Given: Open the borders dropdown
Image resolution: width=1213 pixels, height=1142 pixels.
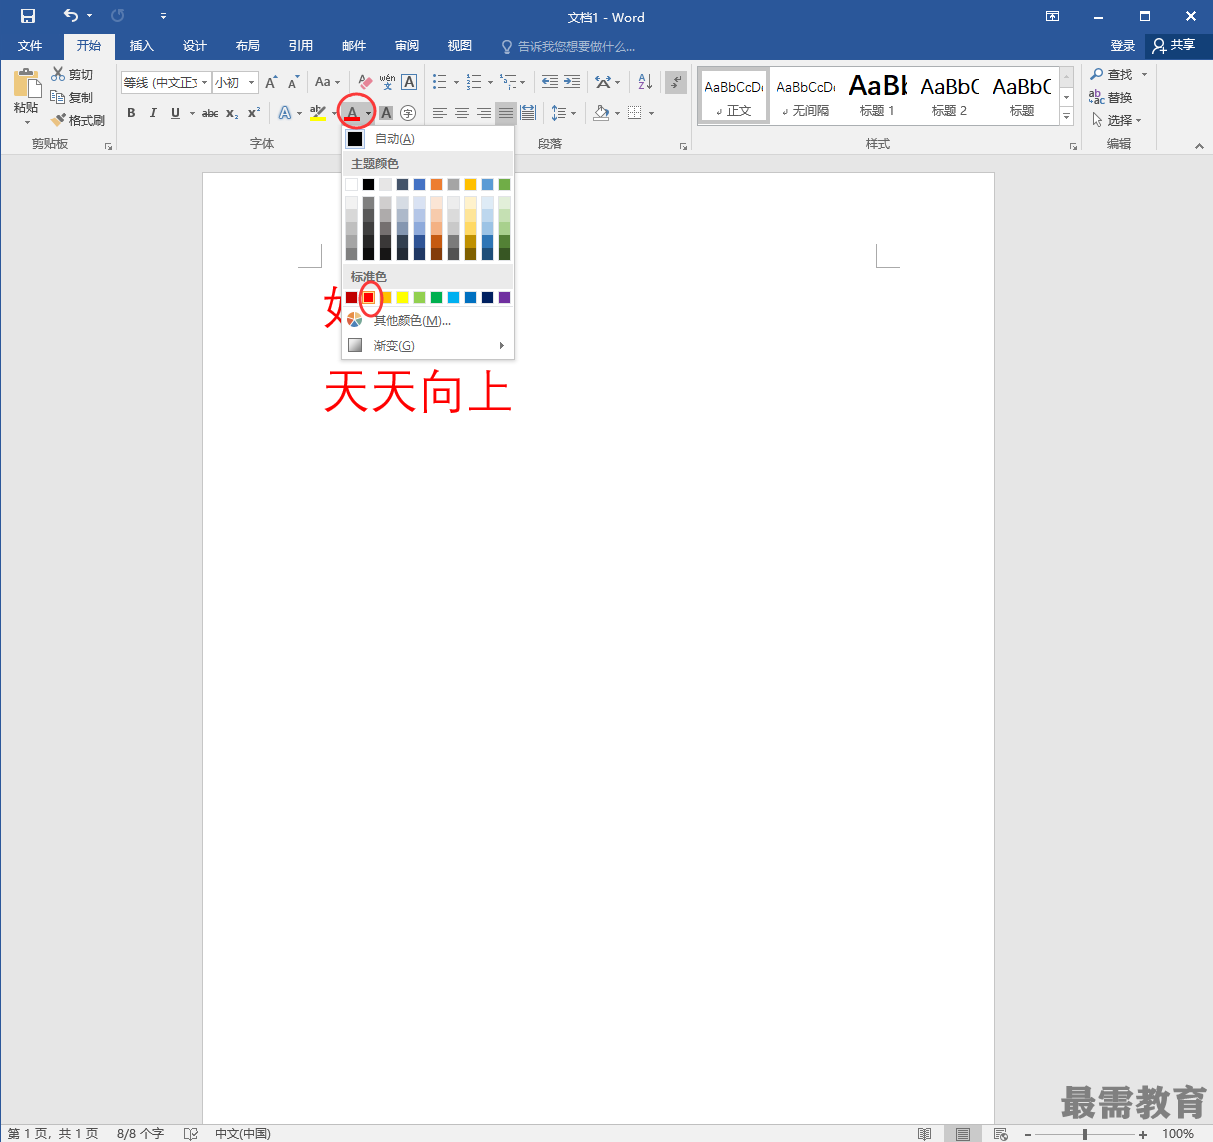Looking at the screenshot, I should (651, 113).
